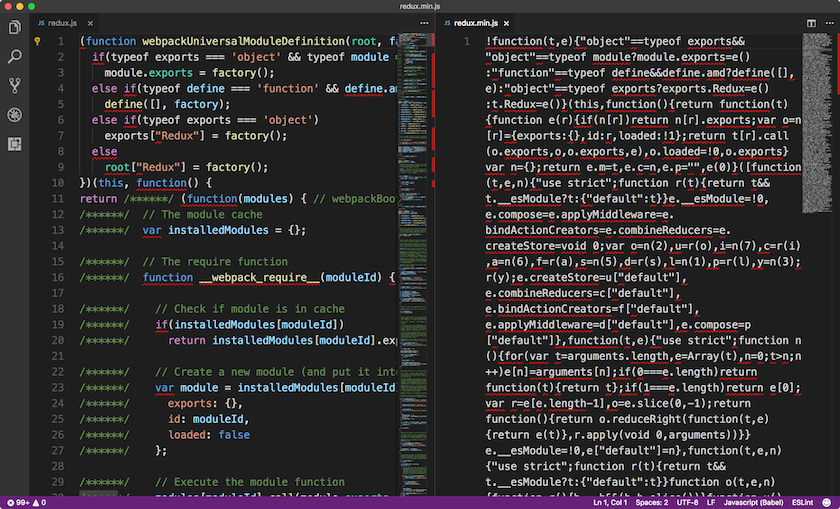Click ESLint status bar item
840x509 pixels.
[802, 503]
